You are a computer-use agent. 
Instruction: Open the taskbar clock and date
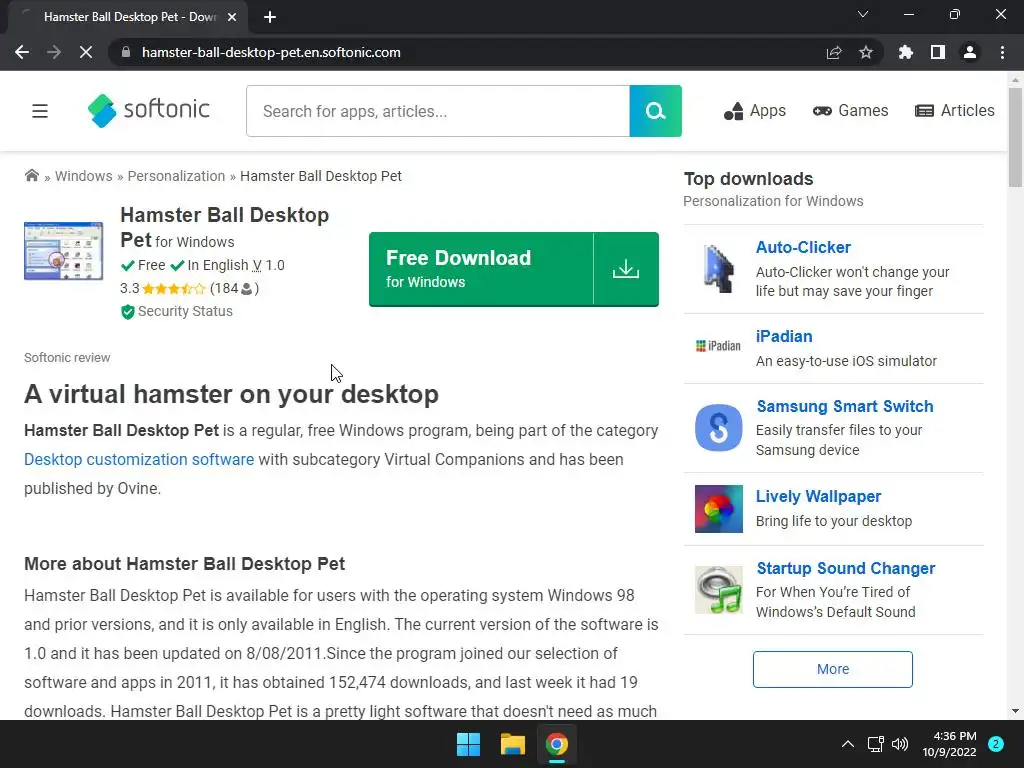click(949, 744)
